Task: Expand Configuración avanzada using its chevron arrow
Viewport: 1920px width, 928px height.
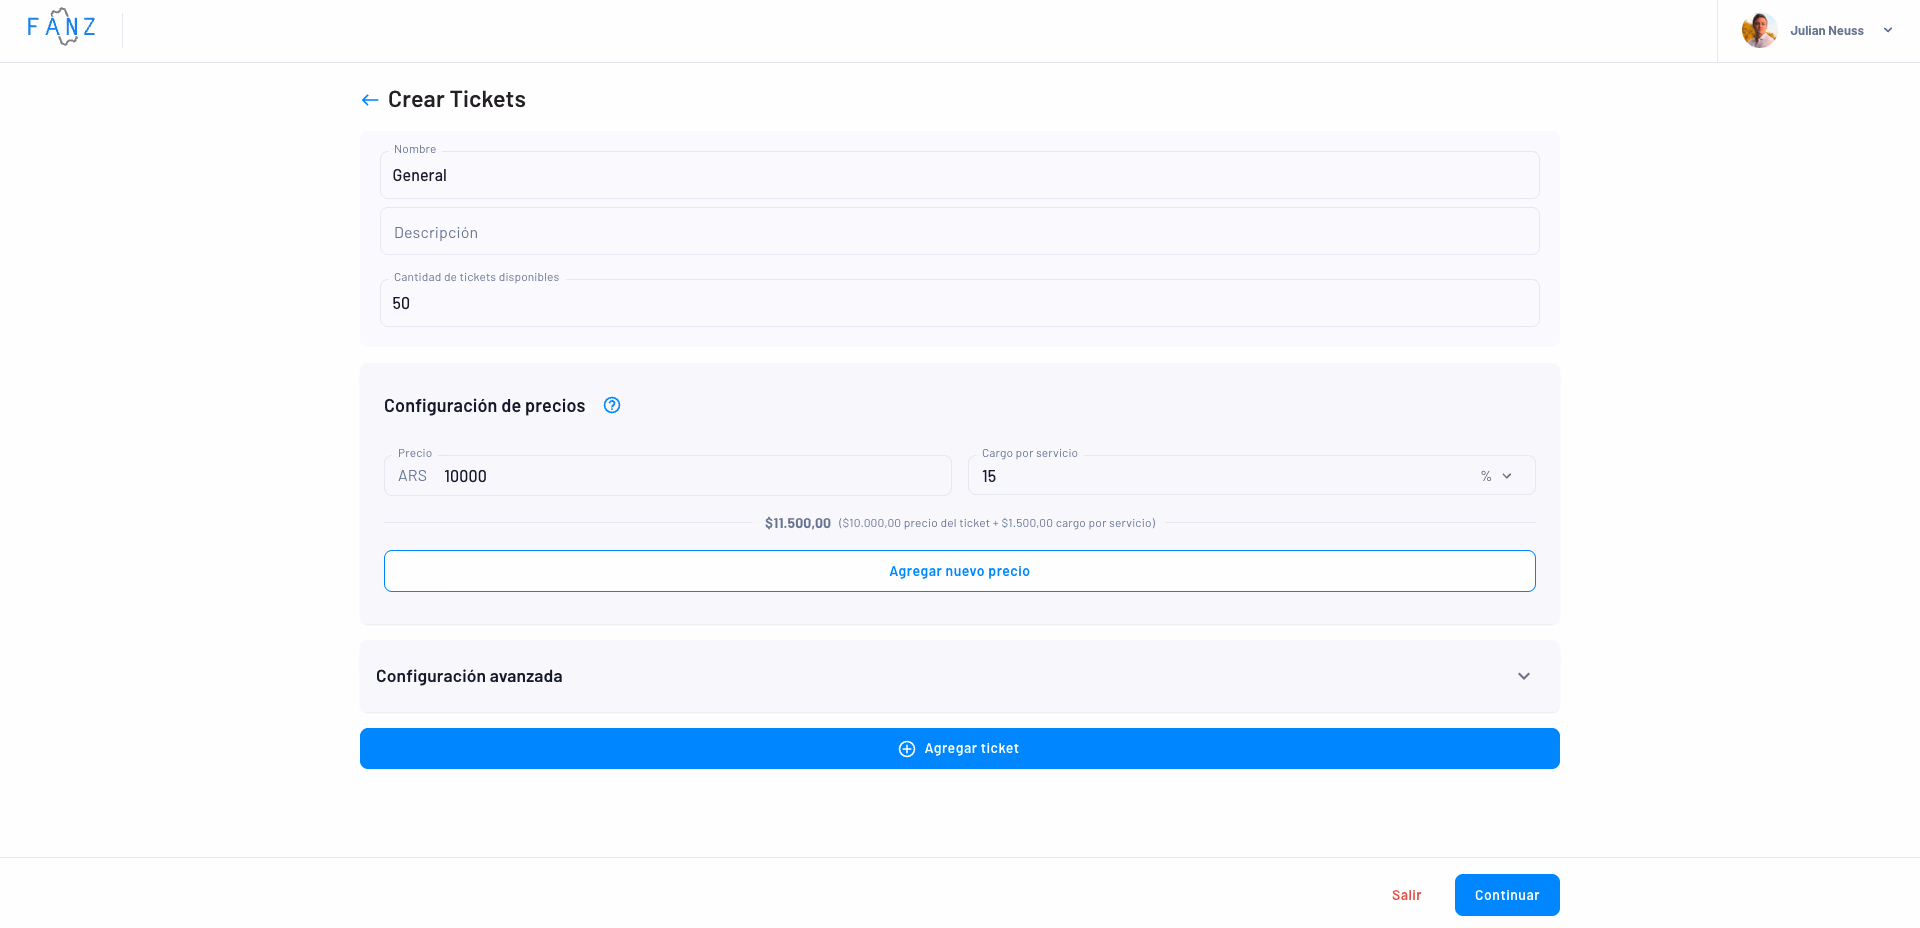Action: click(1524, 677)
